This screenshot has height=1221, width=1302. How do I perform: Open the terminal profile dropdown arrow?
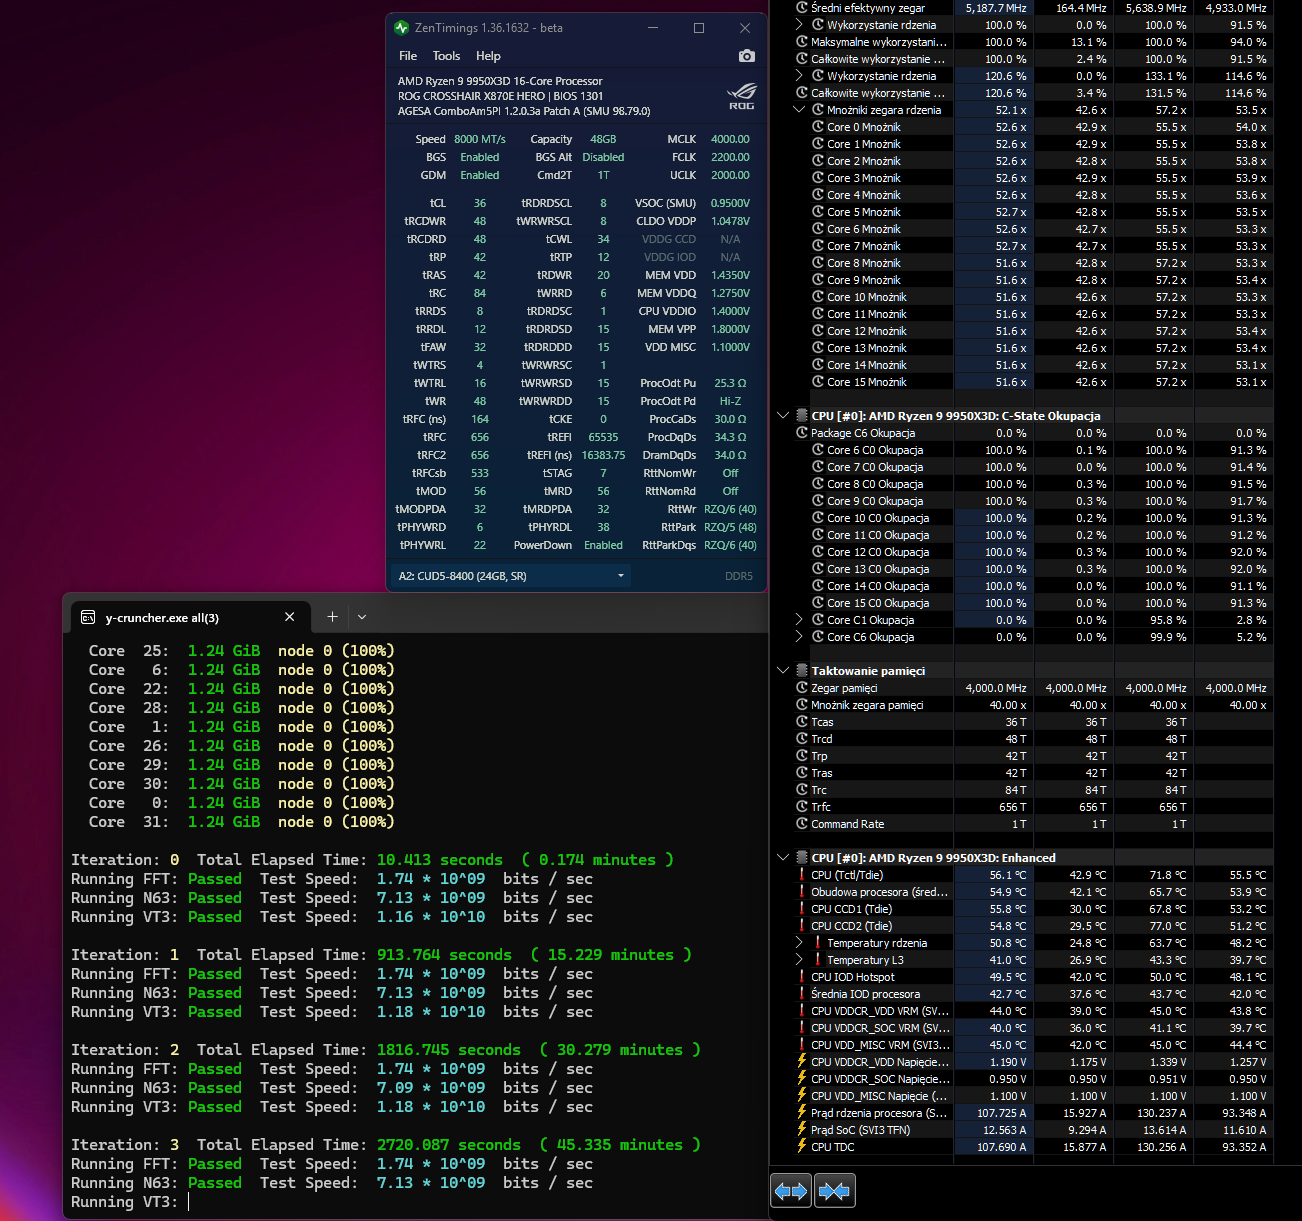coord(362,617)
